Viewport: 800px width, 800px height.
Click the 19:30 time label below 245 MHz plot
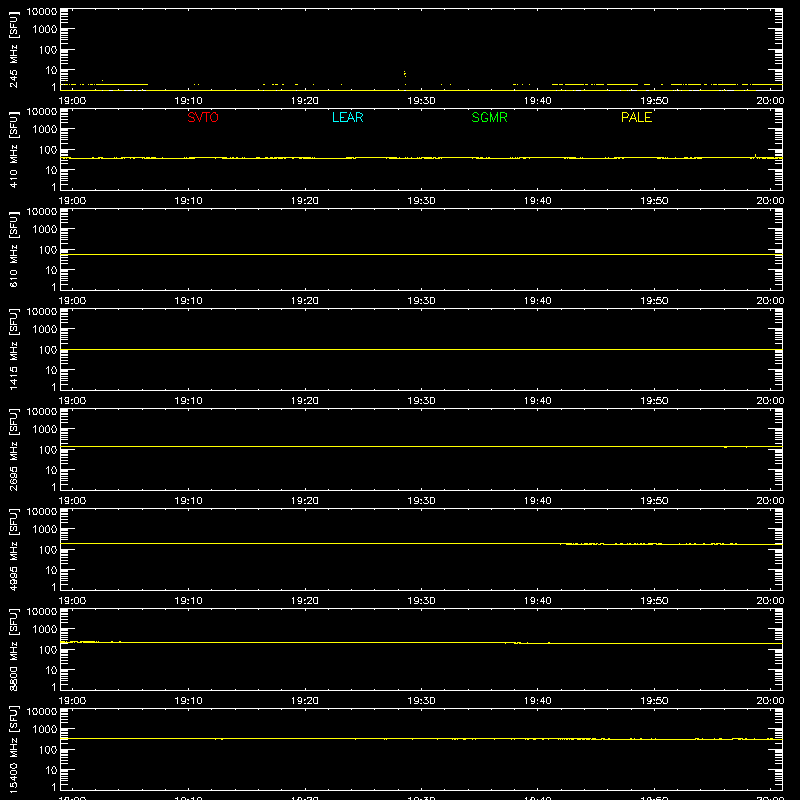421,101
